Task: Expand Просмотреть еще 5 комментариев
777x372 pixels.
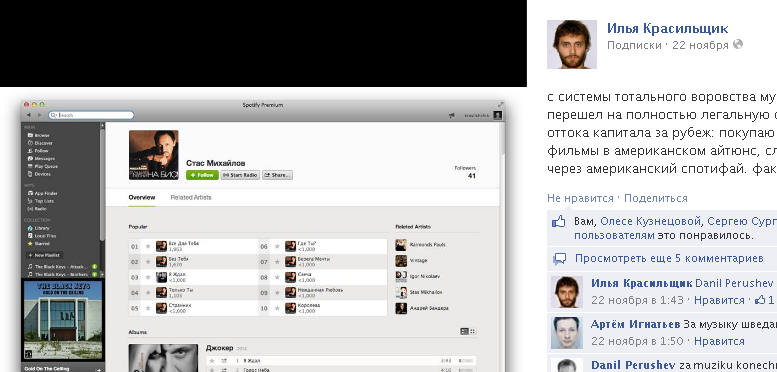Action: pos(669,259)
